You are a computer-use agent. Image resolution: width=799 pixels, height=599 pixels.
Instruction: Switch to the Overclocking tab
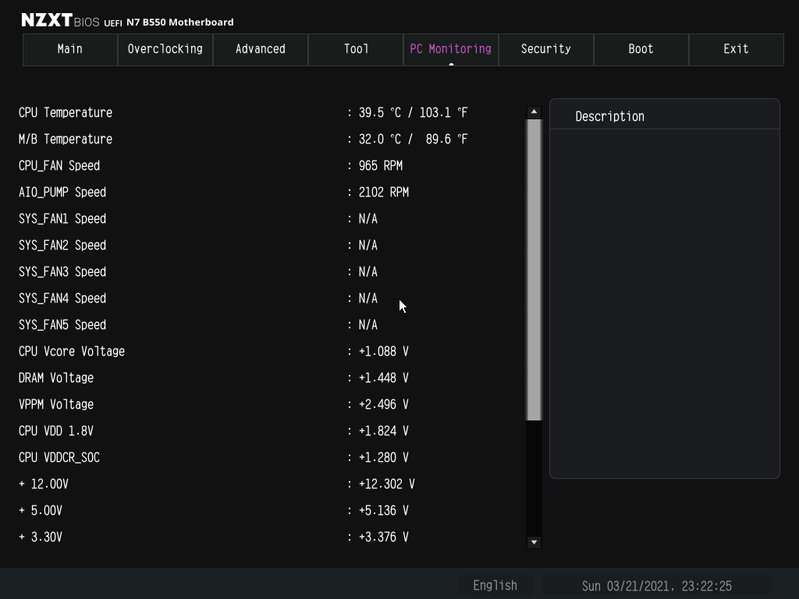[165, 49]
